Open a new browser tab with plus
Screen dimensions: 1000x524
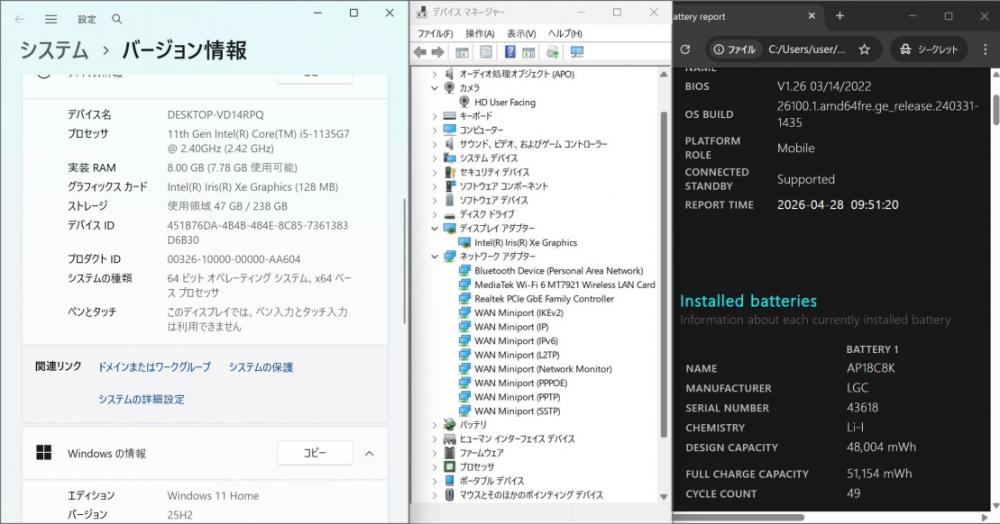(840, 16)
